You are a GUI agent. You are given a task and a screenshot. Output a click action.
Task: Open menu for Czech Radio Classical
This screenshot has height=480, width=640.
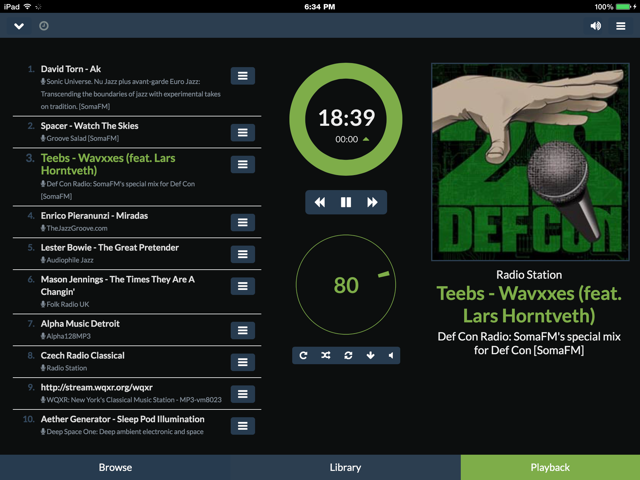[243, 362]
